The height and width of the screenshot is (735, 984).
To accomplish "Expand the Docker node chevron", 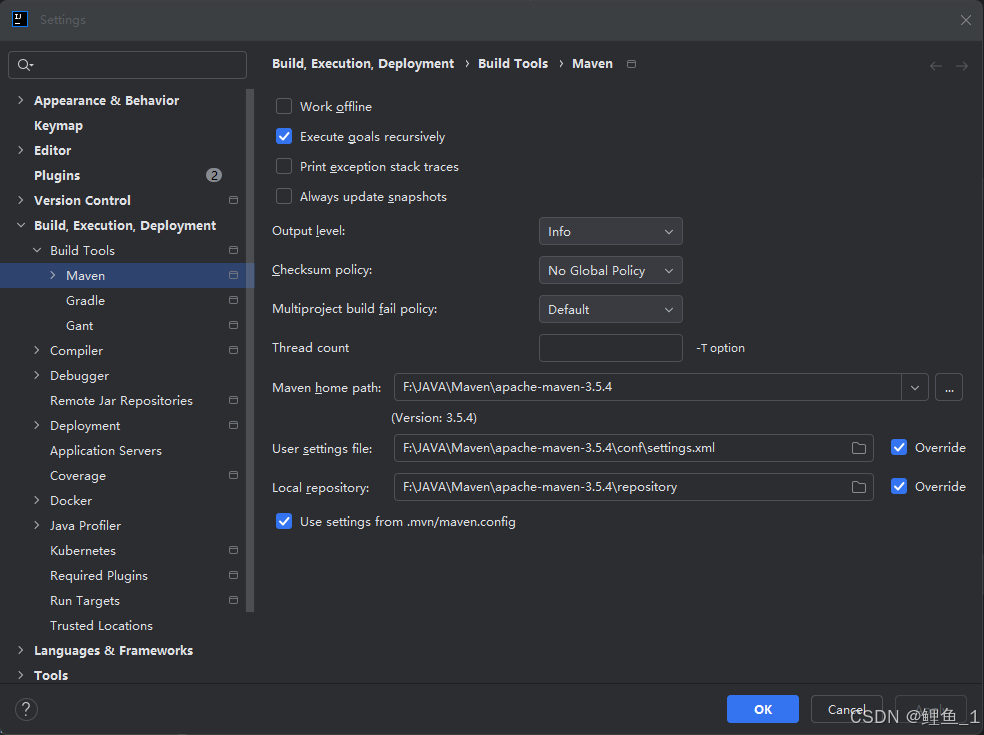I will [36, 500].
